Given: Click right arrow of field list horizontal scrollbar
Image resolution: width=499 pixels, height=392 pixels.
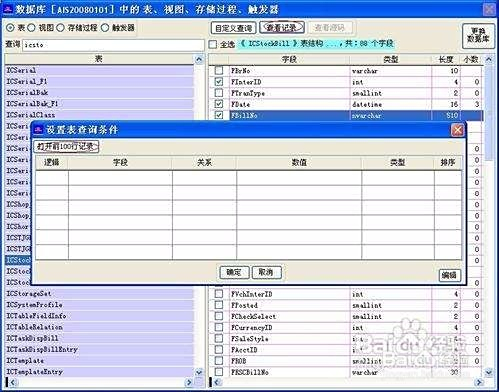Looking at the screenshot, I should (x=479, y=382).
